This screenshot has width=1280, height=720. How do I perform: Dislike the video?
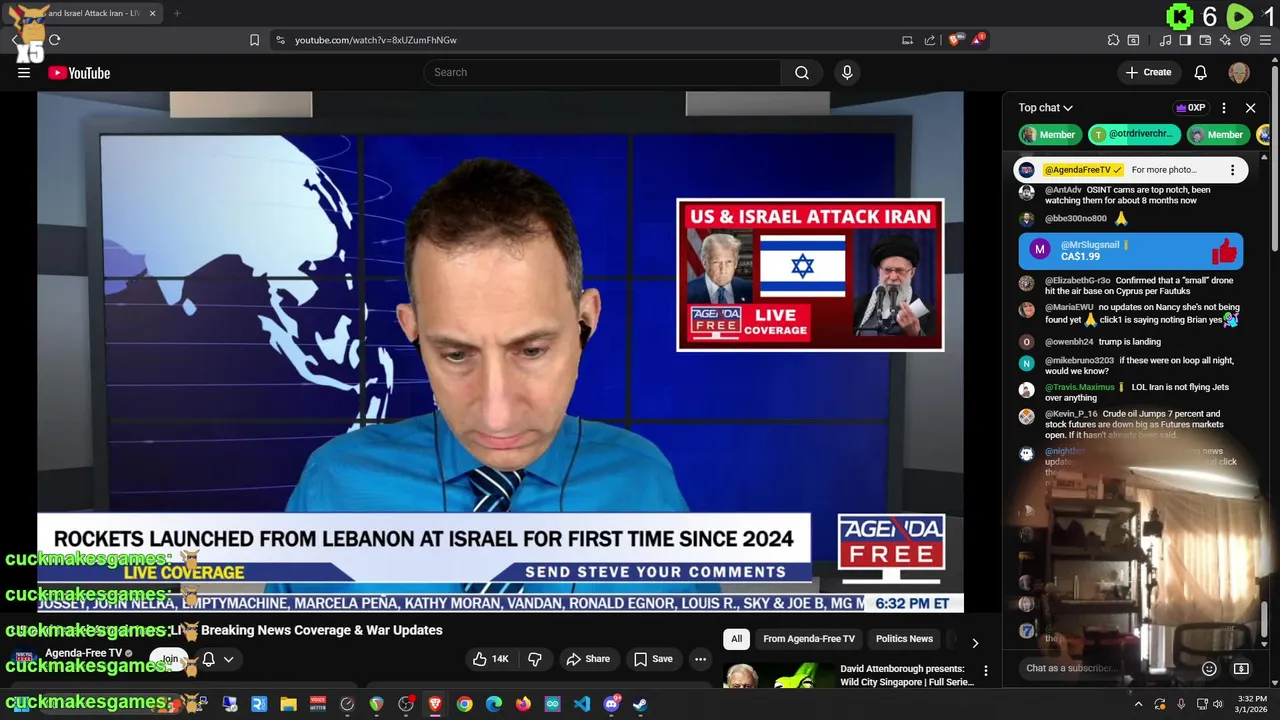pos(535,659)
